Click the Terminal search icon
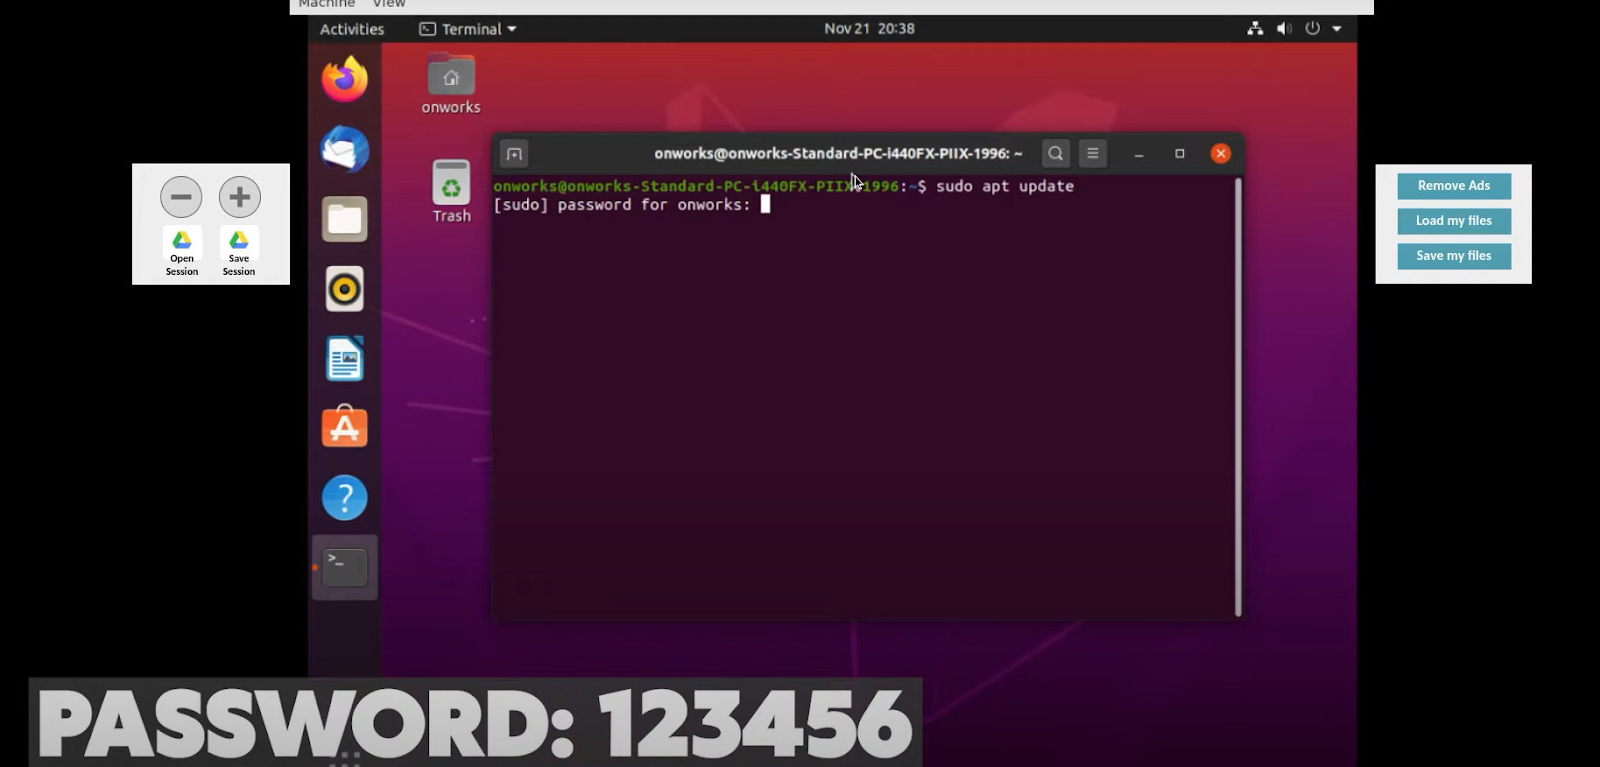The image size is (1600, 767). pyautogui.click(x=1055, y=153)
